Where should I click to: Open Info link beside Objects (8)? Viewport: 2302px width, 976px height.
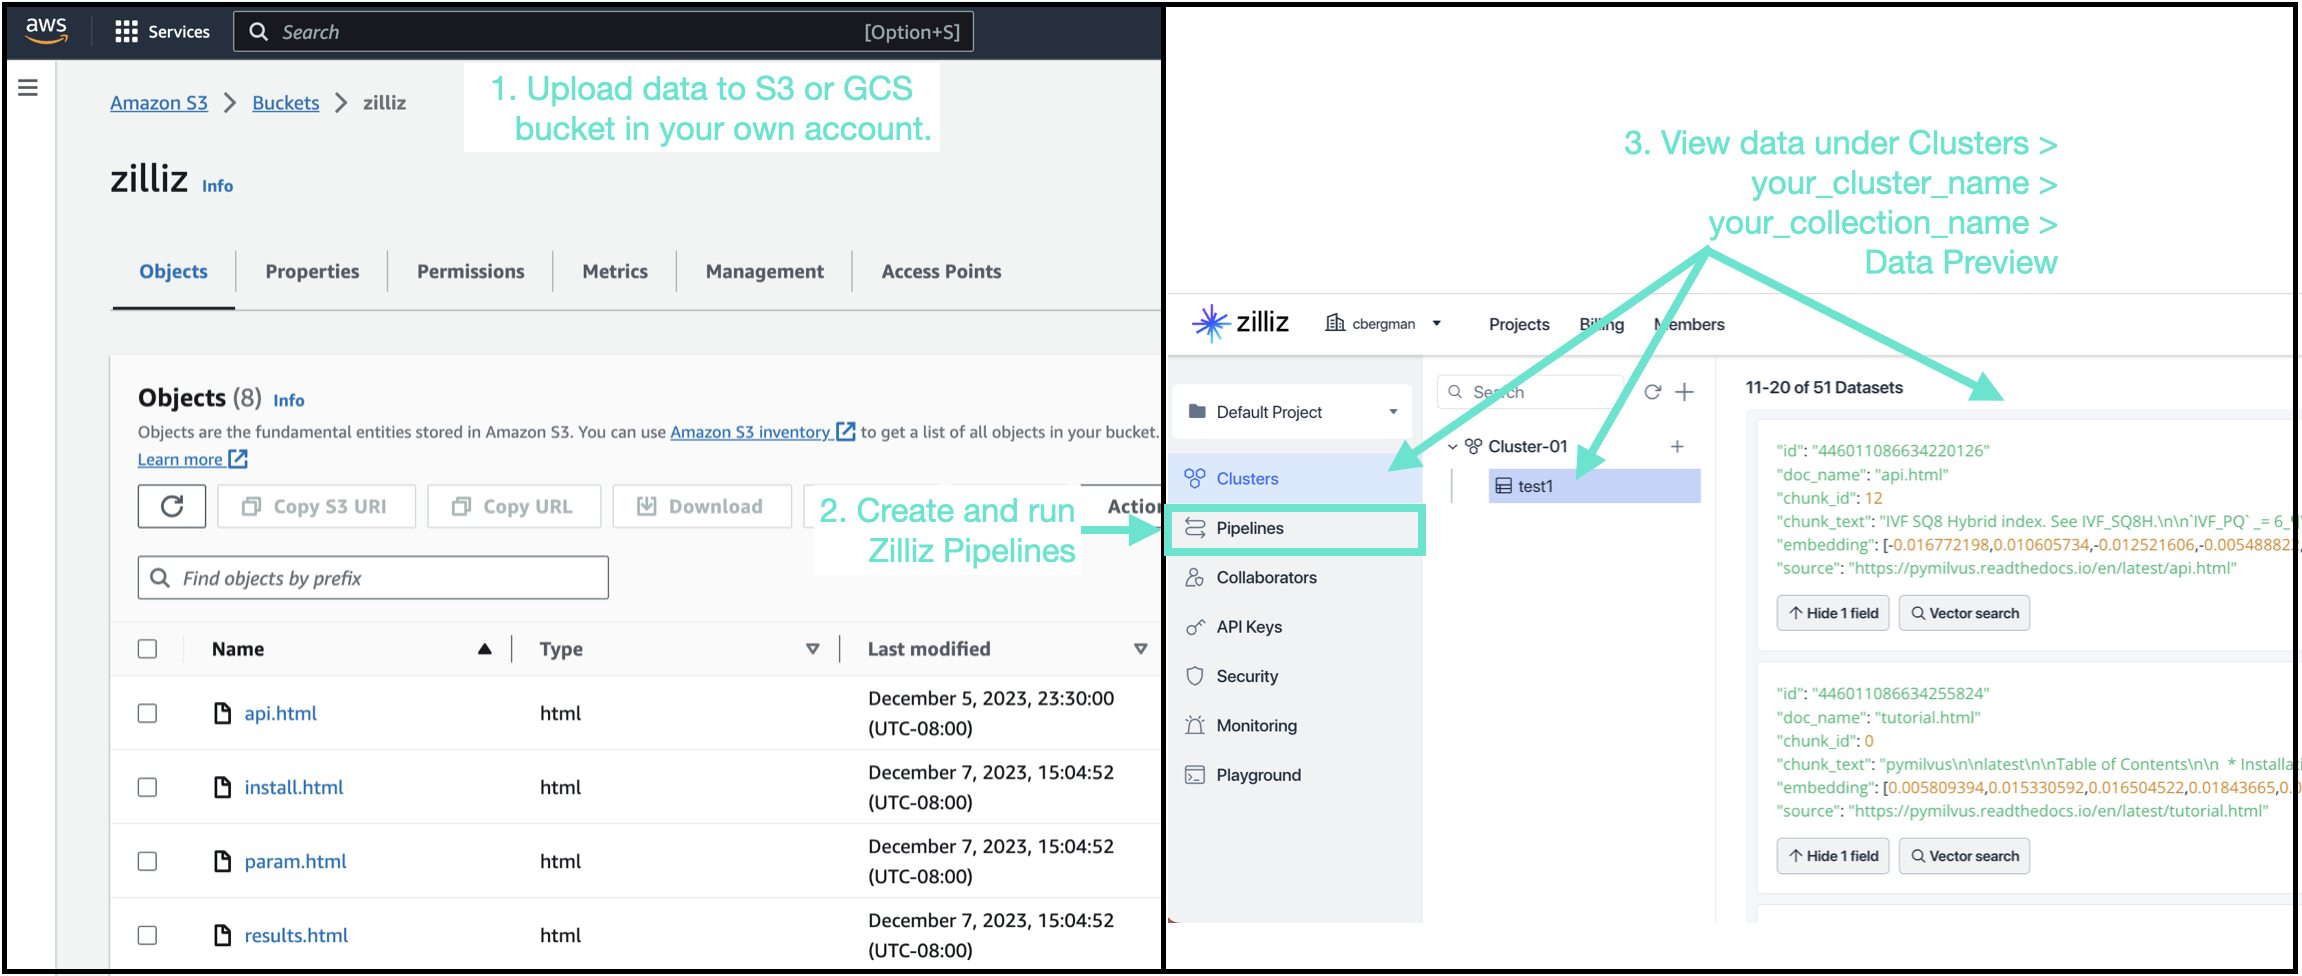(289, 400)
